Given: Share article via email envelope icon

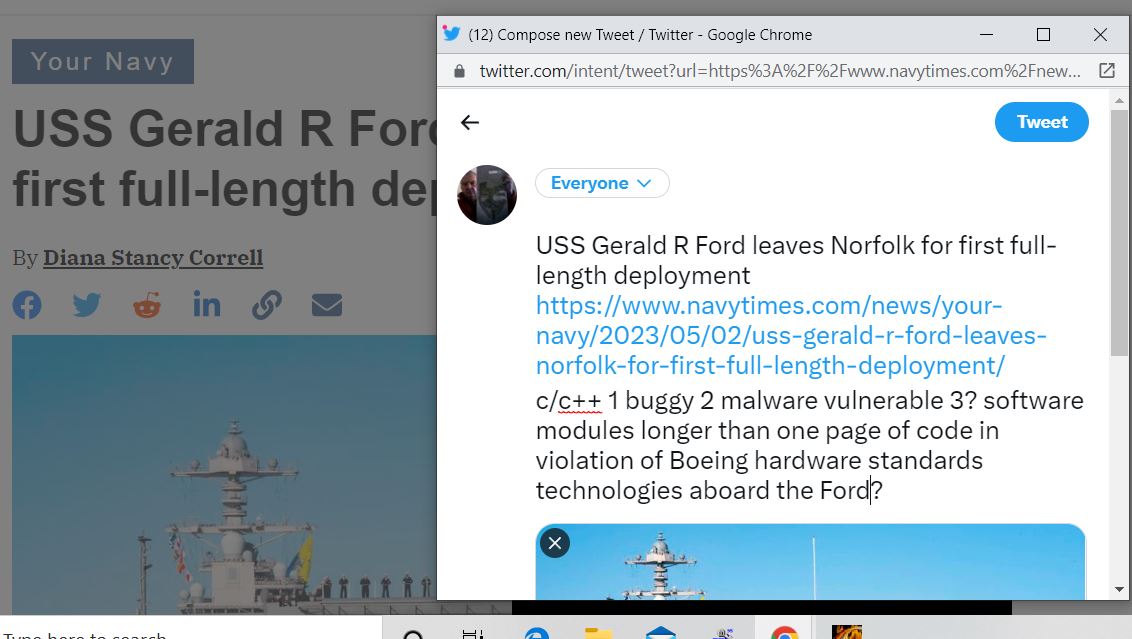Looking at the screenshot, I should tap(326, 305).
